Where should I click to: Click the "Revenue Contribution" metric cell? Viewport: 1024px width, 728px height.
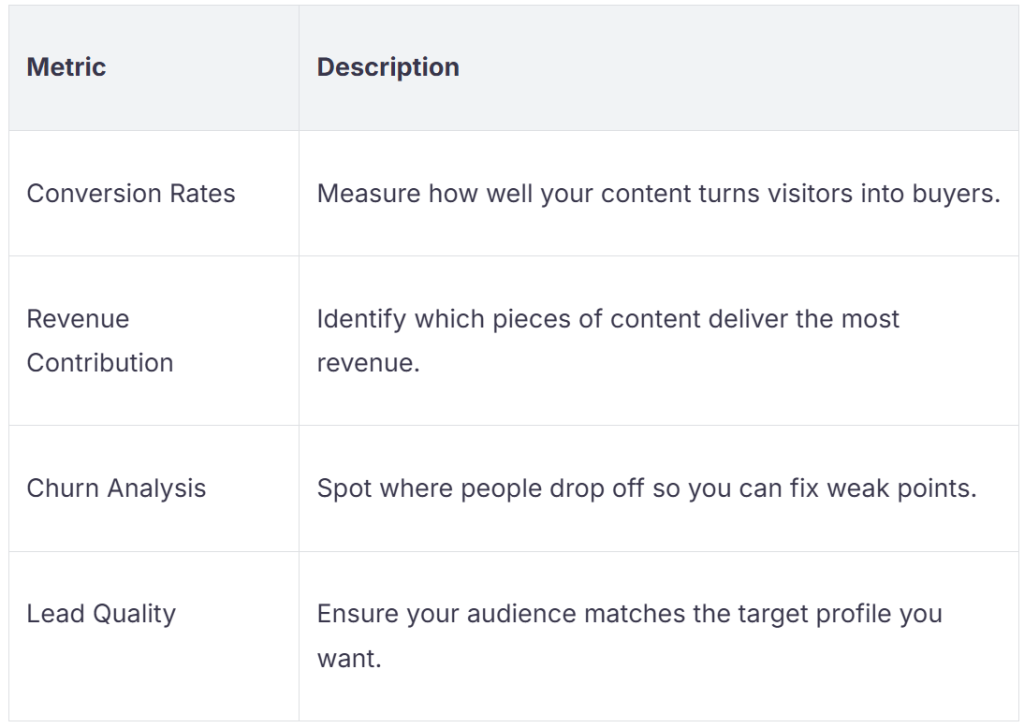[x=100, y=341]
